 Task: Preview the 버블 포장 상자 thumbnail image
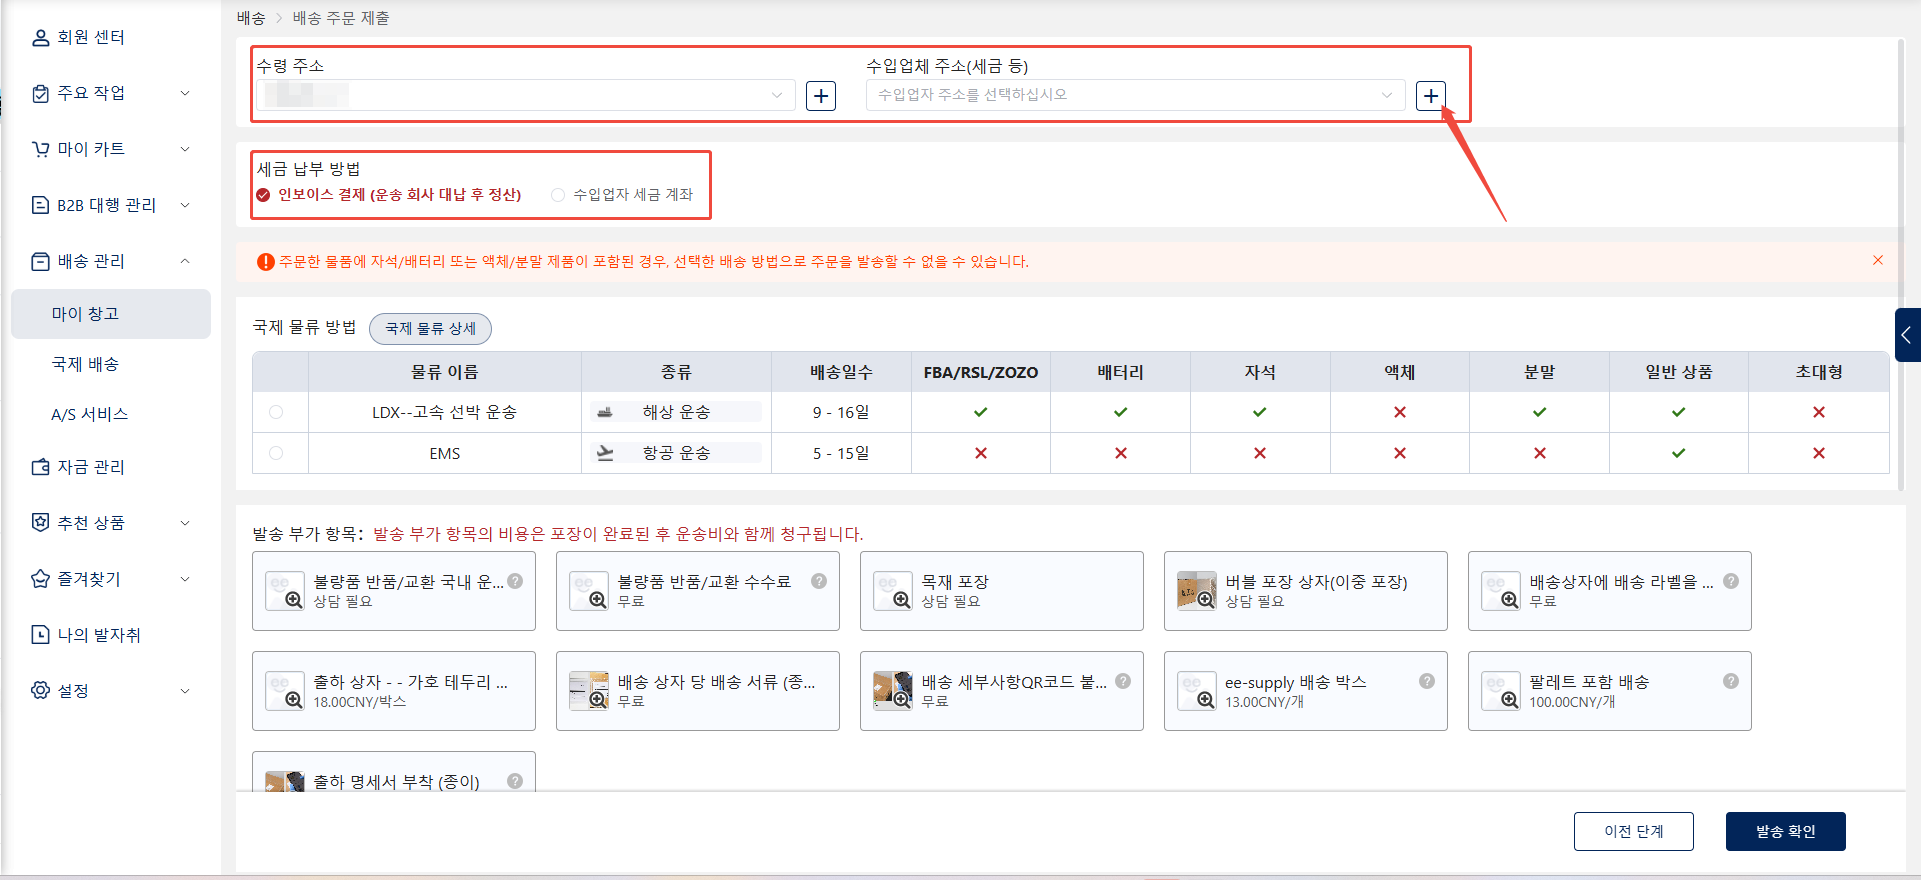click(x=1197, y=591)
